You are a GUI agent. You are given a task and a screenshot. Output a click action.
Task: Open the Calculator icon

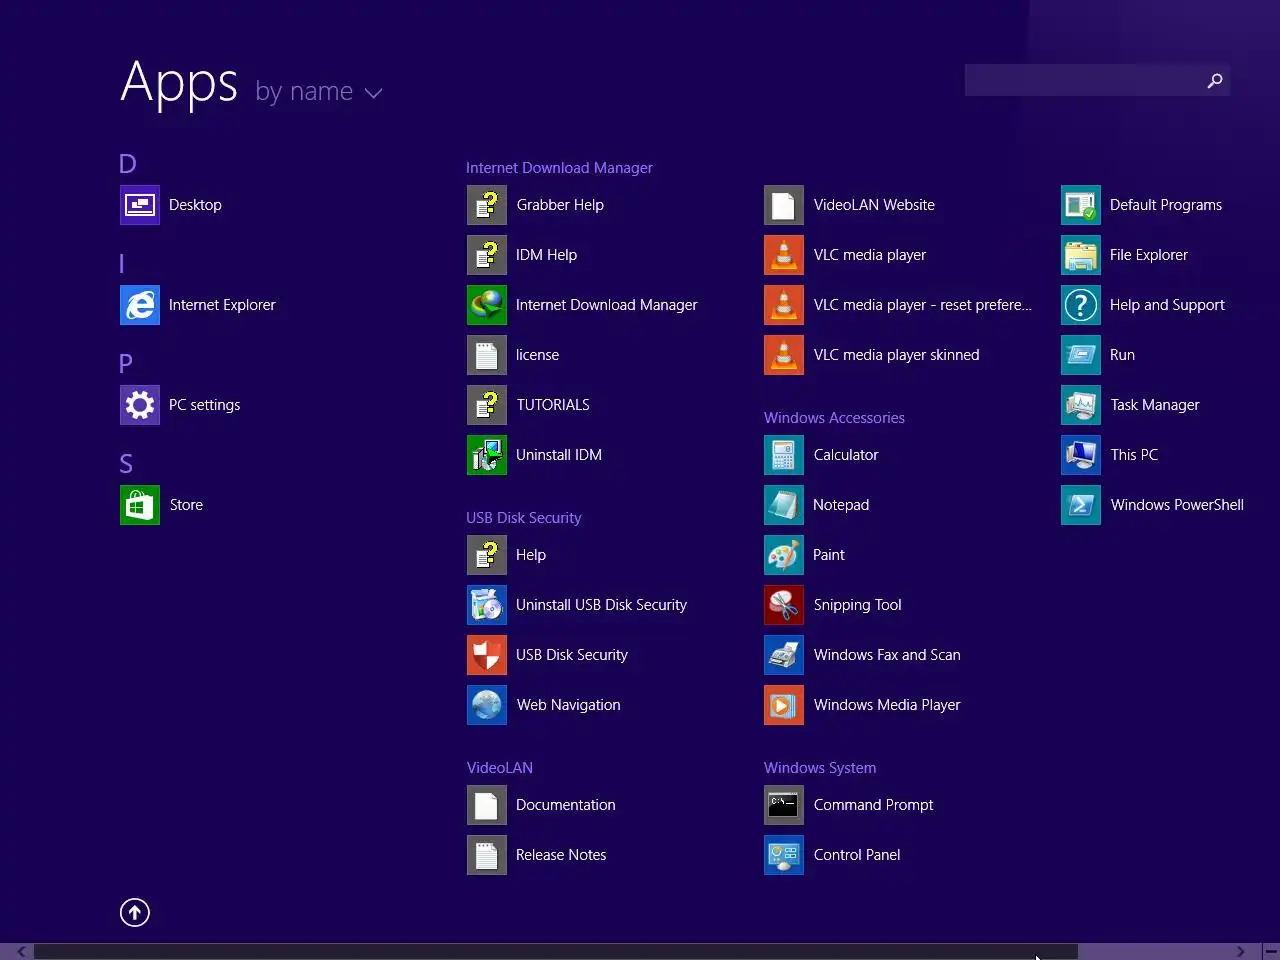784,455
